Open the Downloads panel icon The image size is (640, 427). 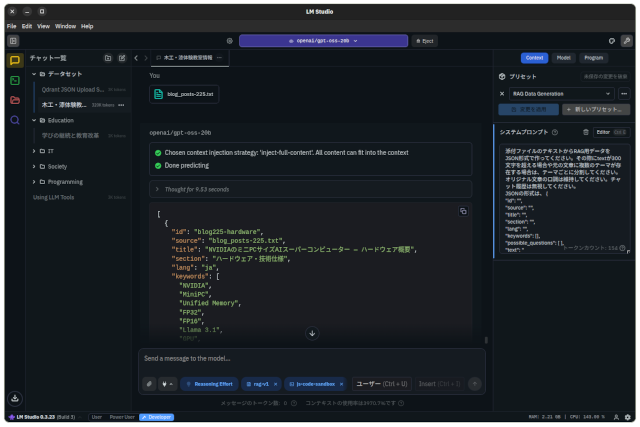15,398
